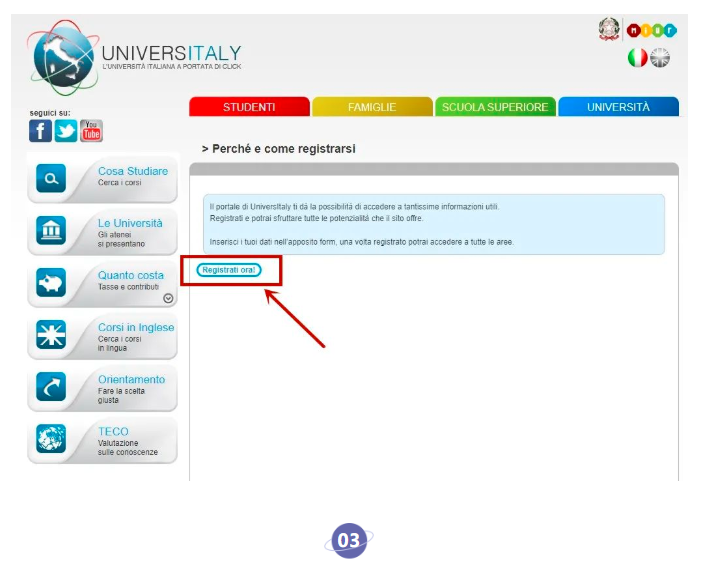Click the Italian Republic emblem
This screenshot has width=719, height=566.
click(x=609, y=29)
